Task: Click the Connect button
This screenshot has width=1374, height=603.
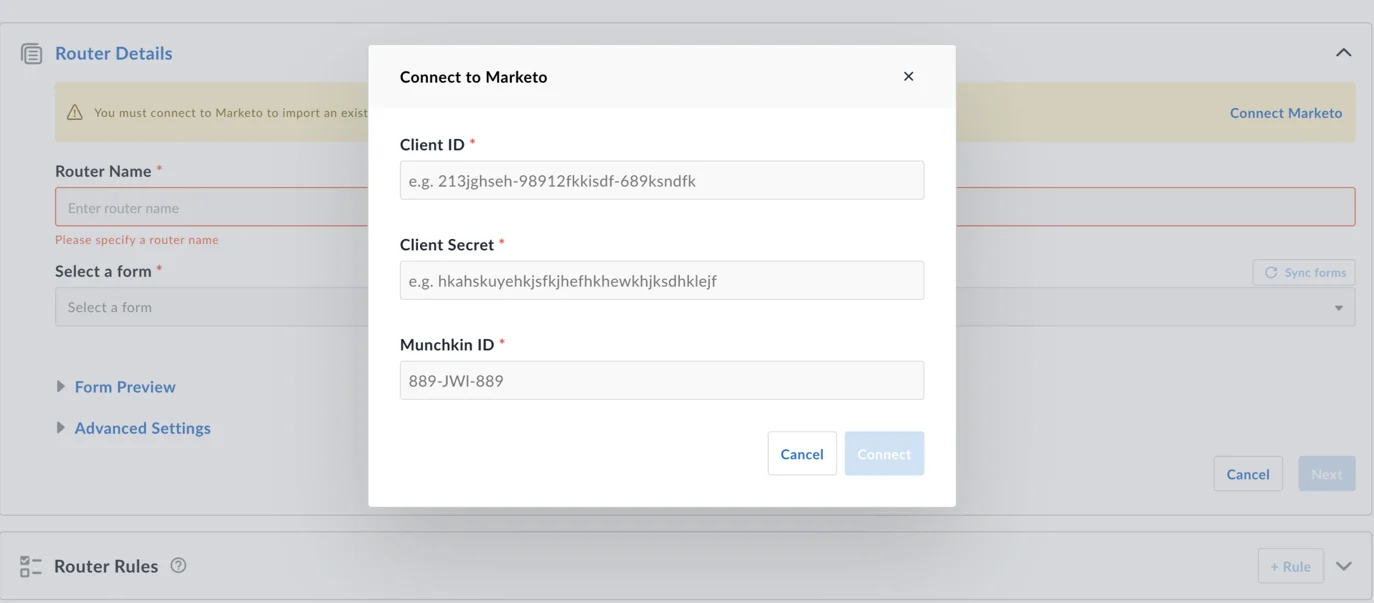Action: point(884,453)
